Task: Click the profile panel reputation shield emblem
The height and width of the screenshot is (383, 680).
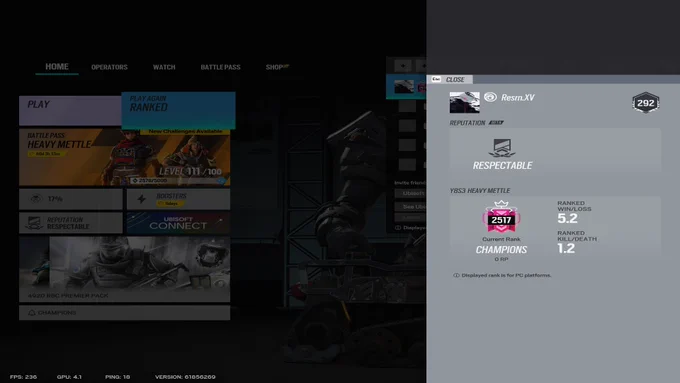Action: (502, 148)
